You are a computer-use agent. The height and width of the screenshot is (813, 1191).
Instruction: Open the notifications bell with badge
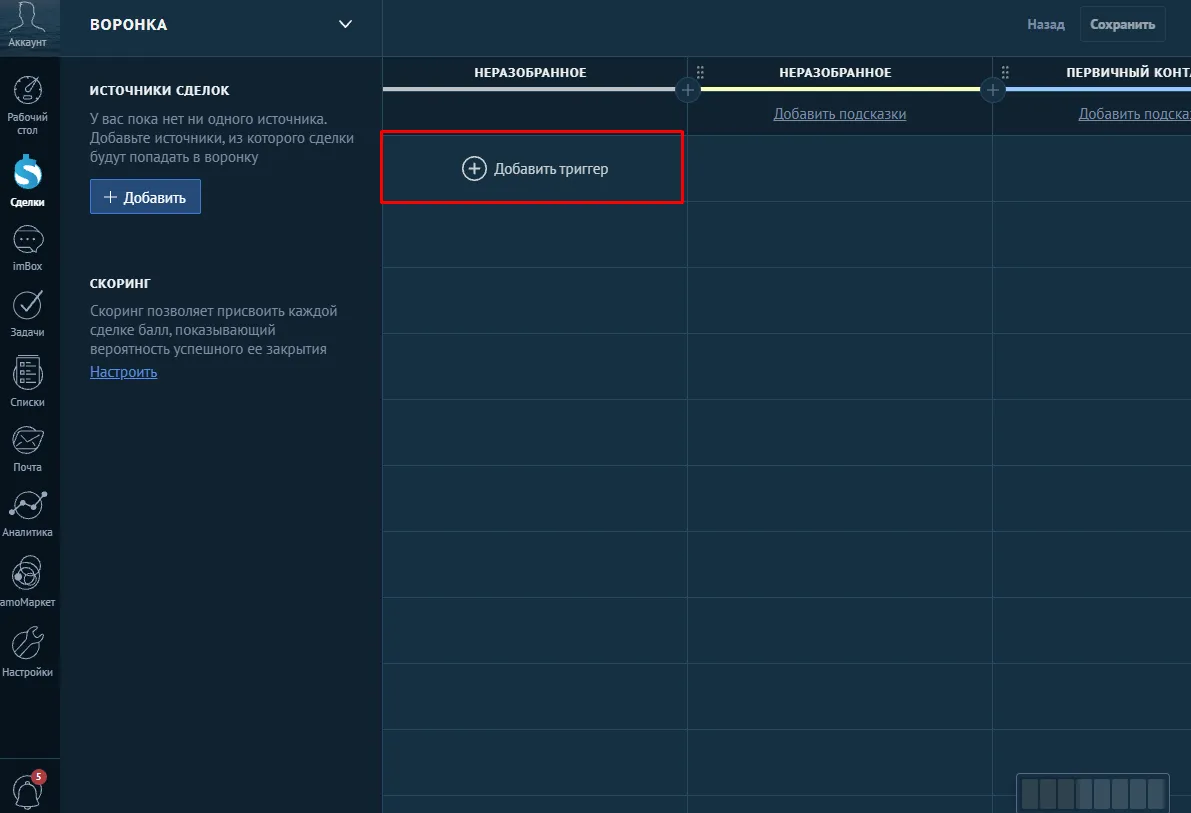[x=27, y=790]
